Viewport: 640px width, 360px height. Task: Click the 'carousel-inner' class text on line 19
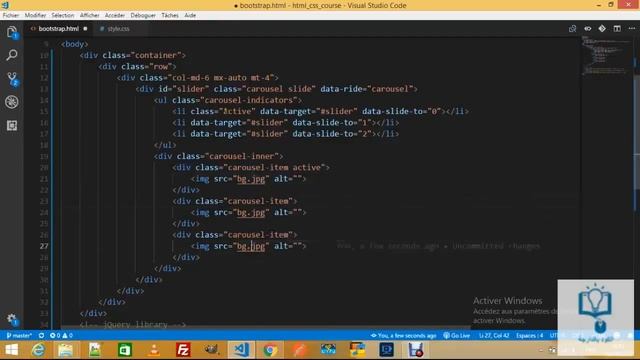(242, 156)
